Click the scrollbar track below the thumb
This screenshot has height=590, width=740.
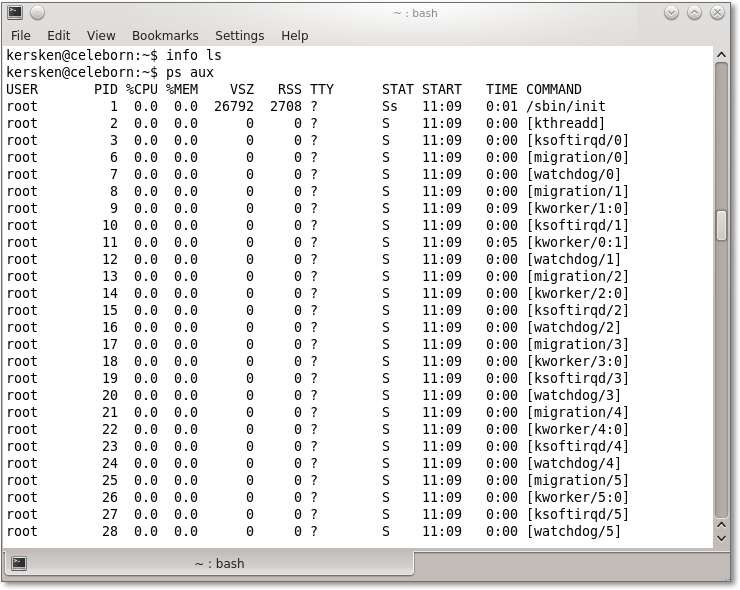721,400
